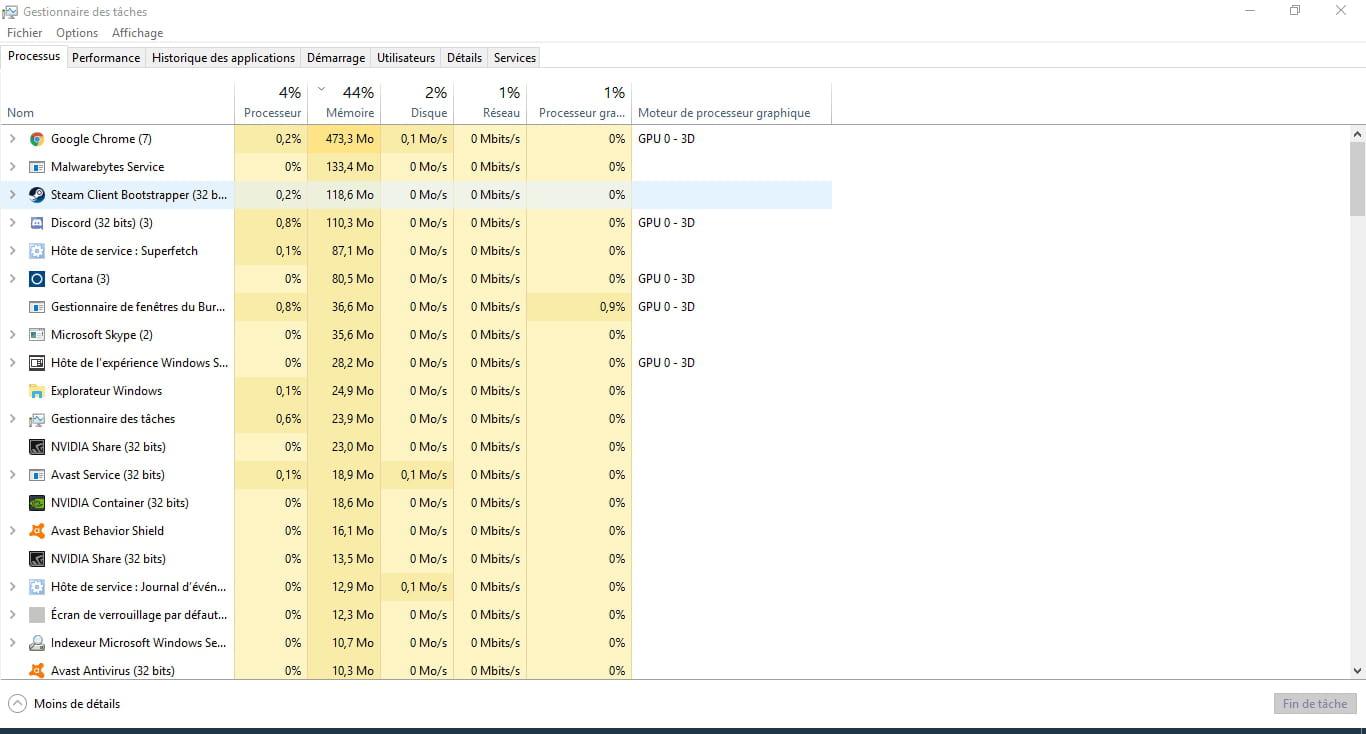Sort by Disque column header
This screenshot has height=734, width=1366.
click(x=417, y=103)
